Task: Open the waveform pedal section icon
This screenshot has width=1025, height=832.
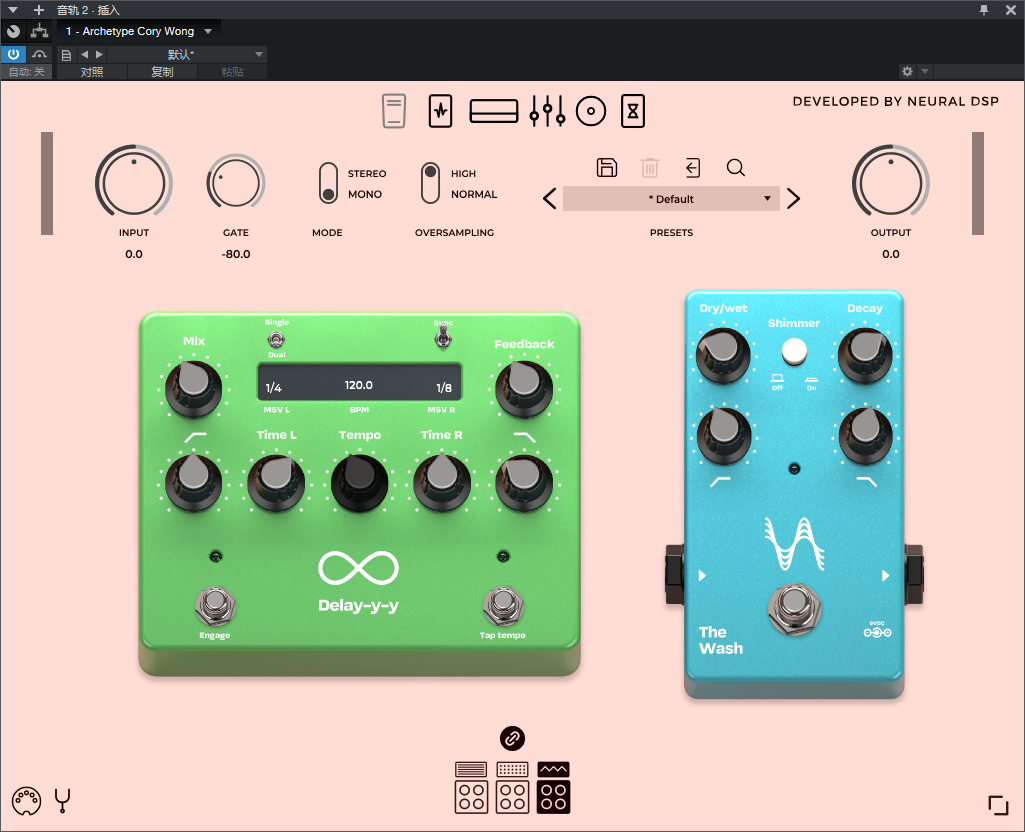Action: coord(441,111)
